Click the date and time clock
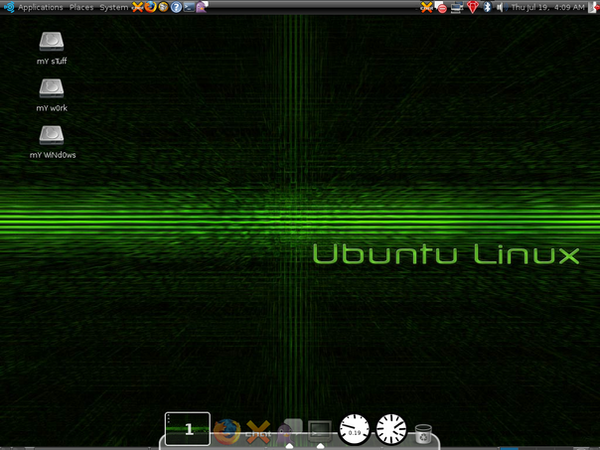Image resolution: width=600 pixels, height=450 pixels. coord(548,7)
